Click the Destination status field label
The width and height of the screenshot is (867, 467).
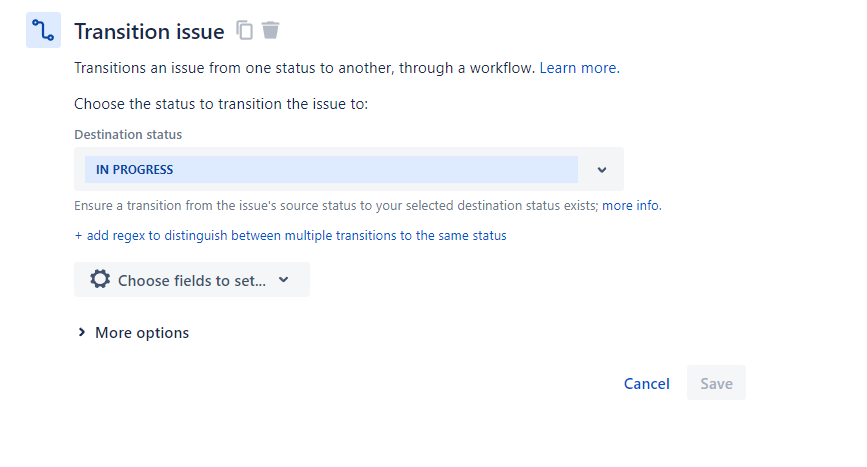click(128, 134)
